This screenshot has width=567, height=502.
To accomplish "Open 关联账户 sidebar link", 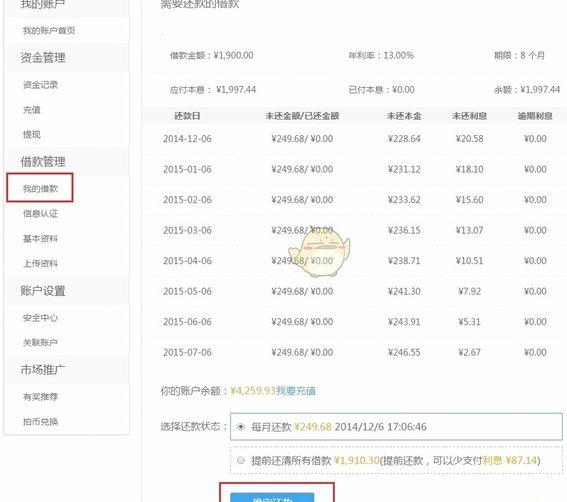I will click(x=40, y=342).
